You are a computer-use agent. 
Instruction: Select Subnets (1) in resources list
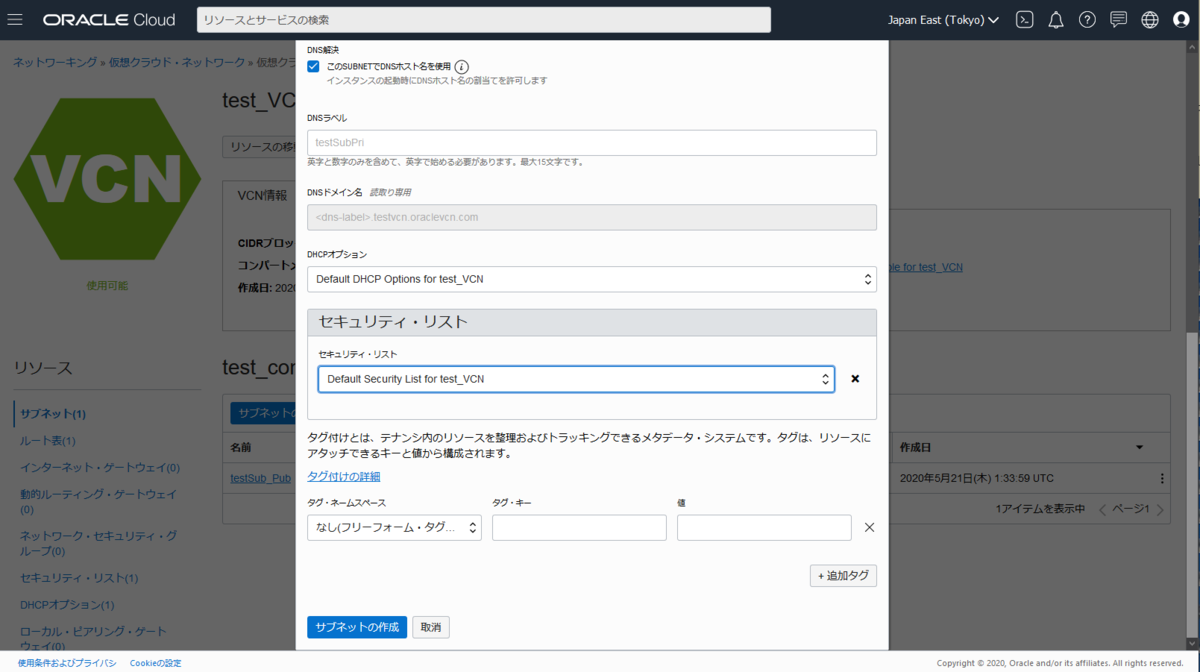(x=53, y=413)
